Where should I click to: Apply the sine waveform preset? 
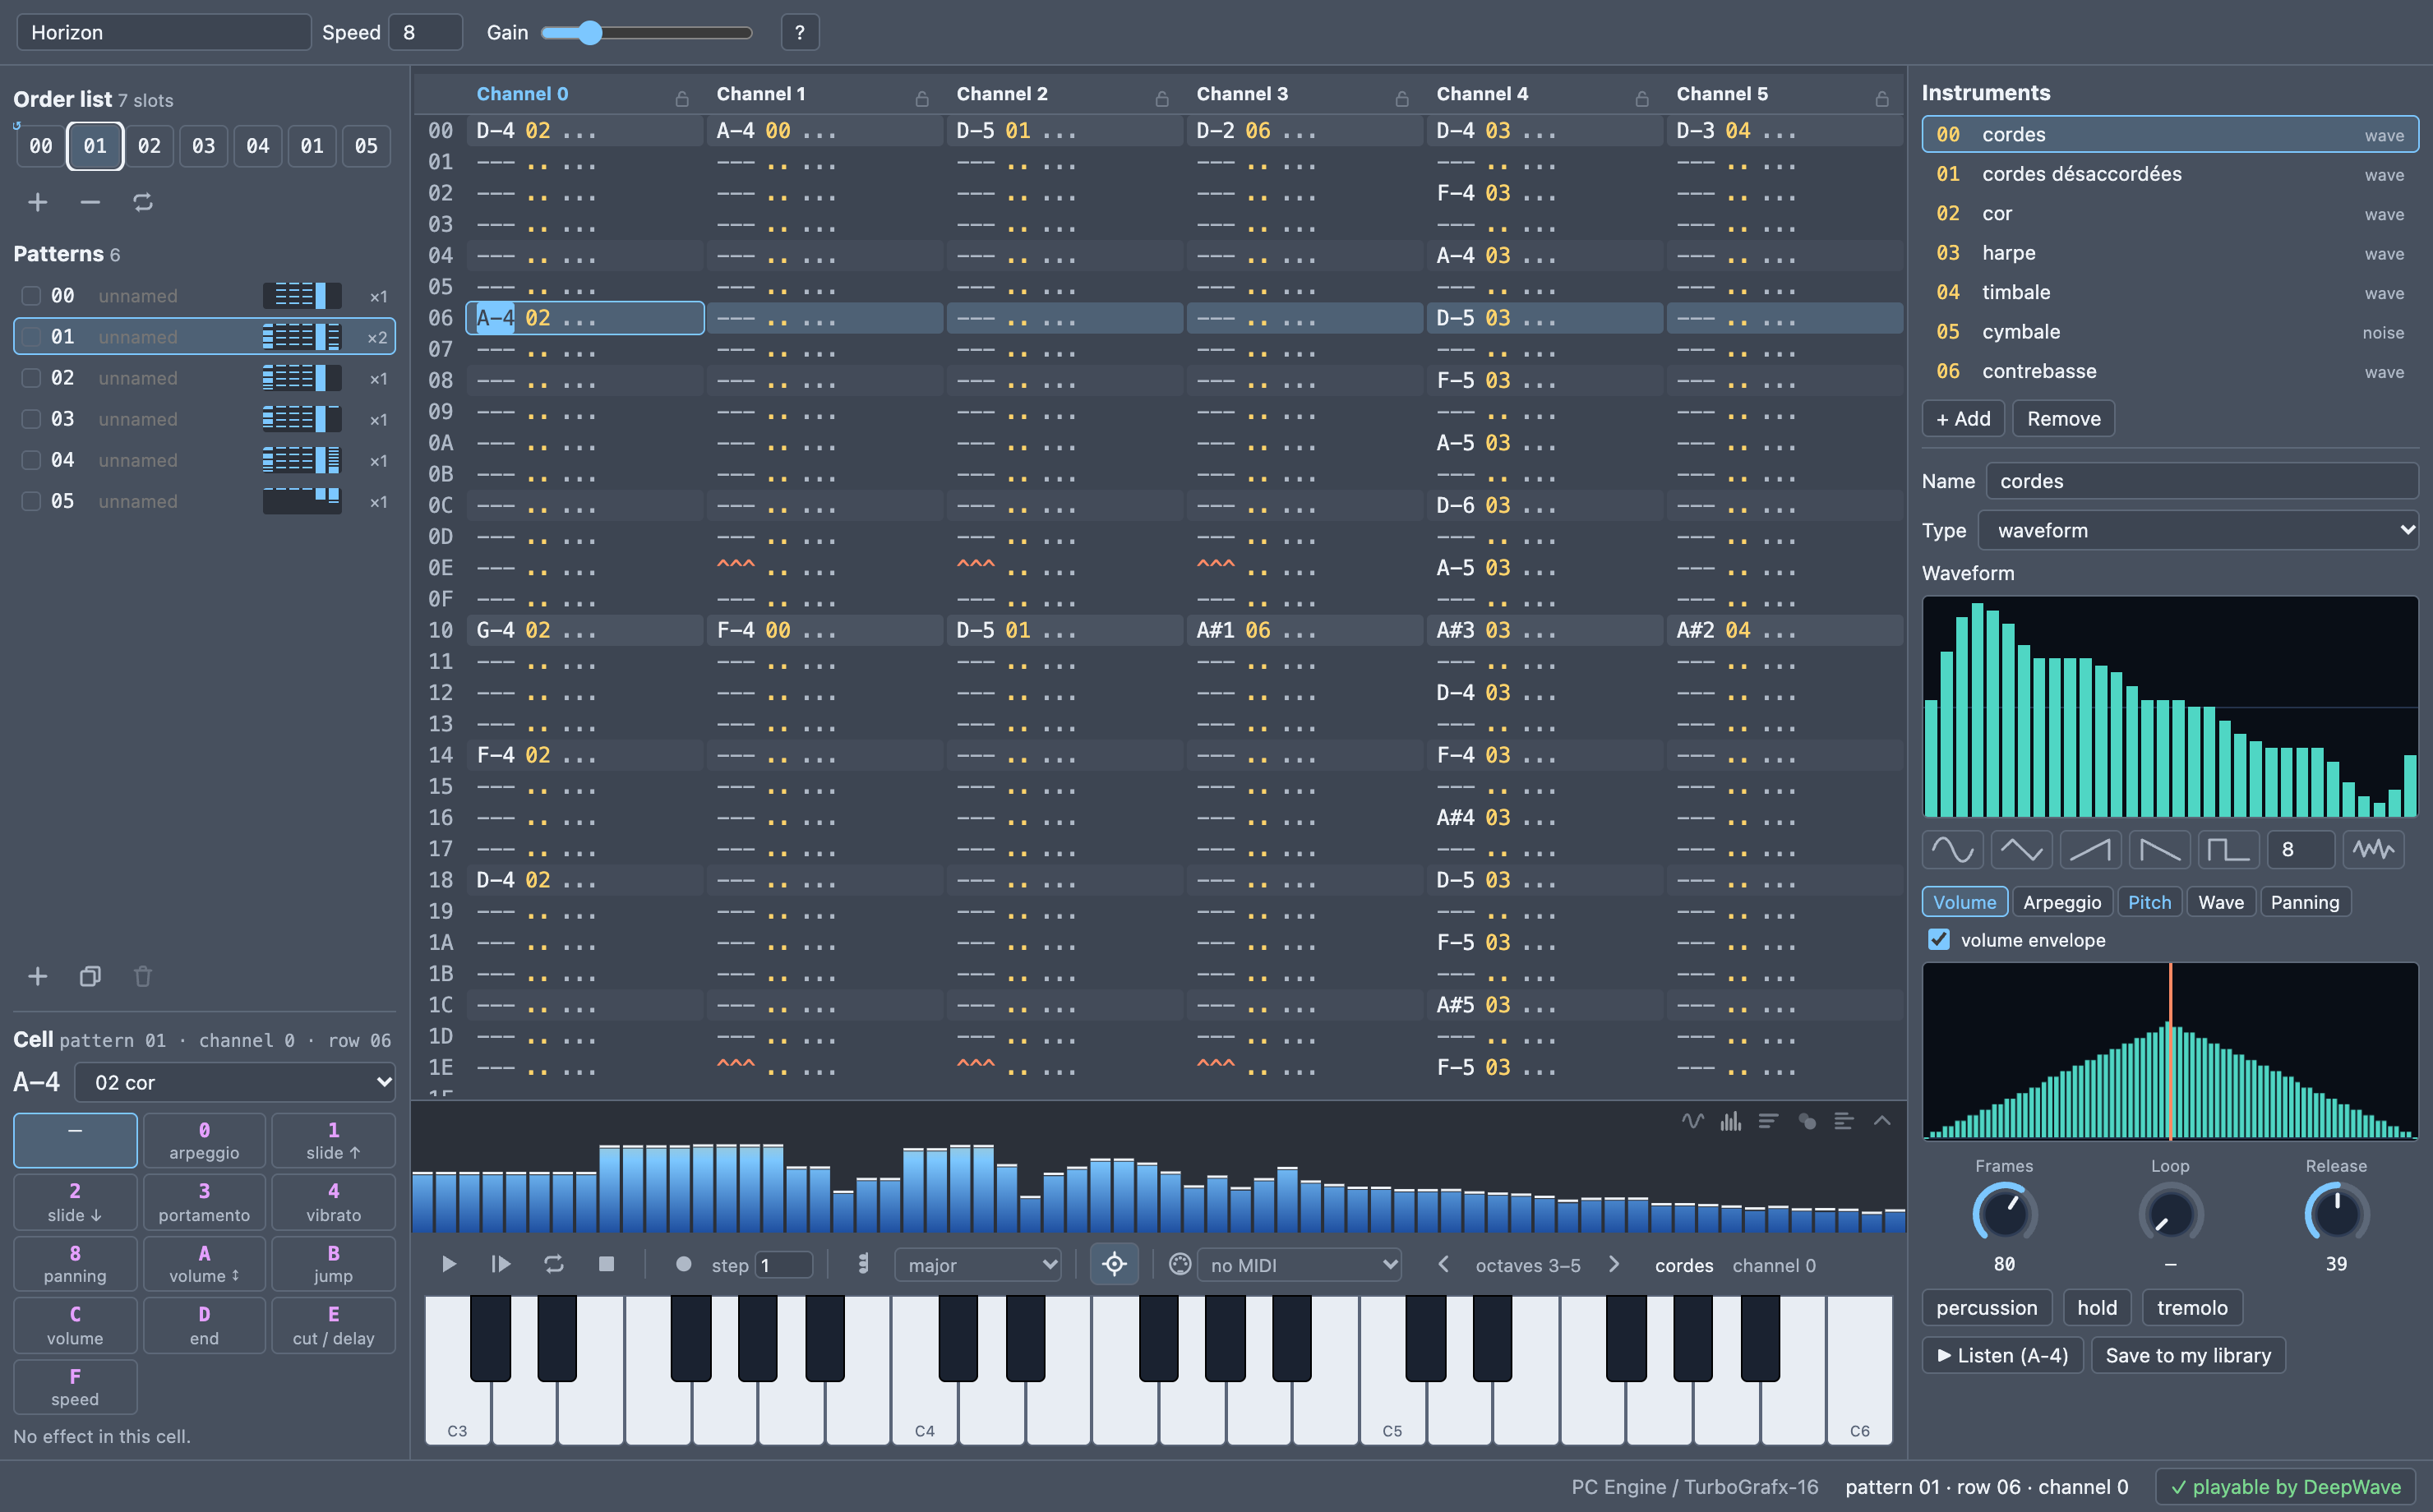(1953, 850)
